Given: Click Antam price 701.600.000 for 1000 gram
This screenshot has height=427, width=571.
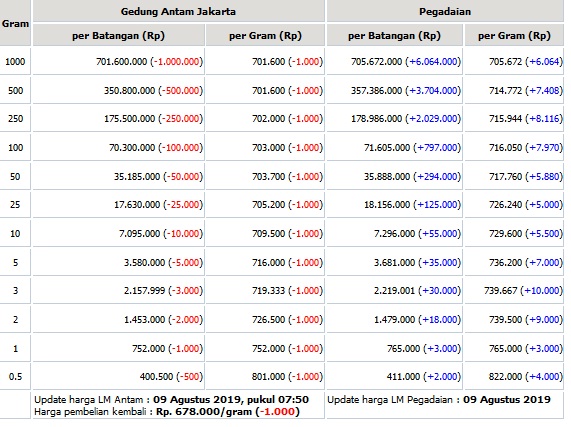Looking at the screenshot, I should [x=121, y=62].
